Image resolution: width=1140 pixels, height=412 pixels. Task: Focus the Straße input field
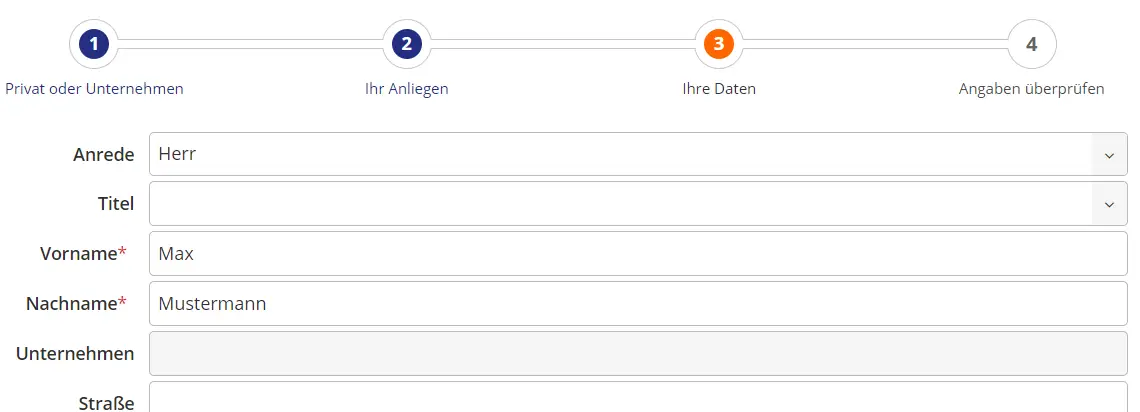(638, 399)
